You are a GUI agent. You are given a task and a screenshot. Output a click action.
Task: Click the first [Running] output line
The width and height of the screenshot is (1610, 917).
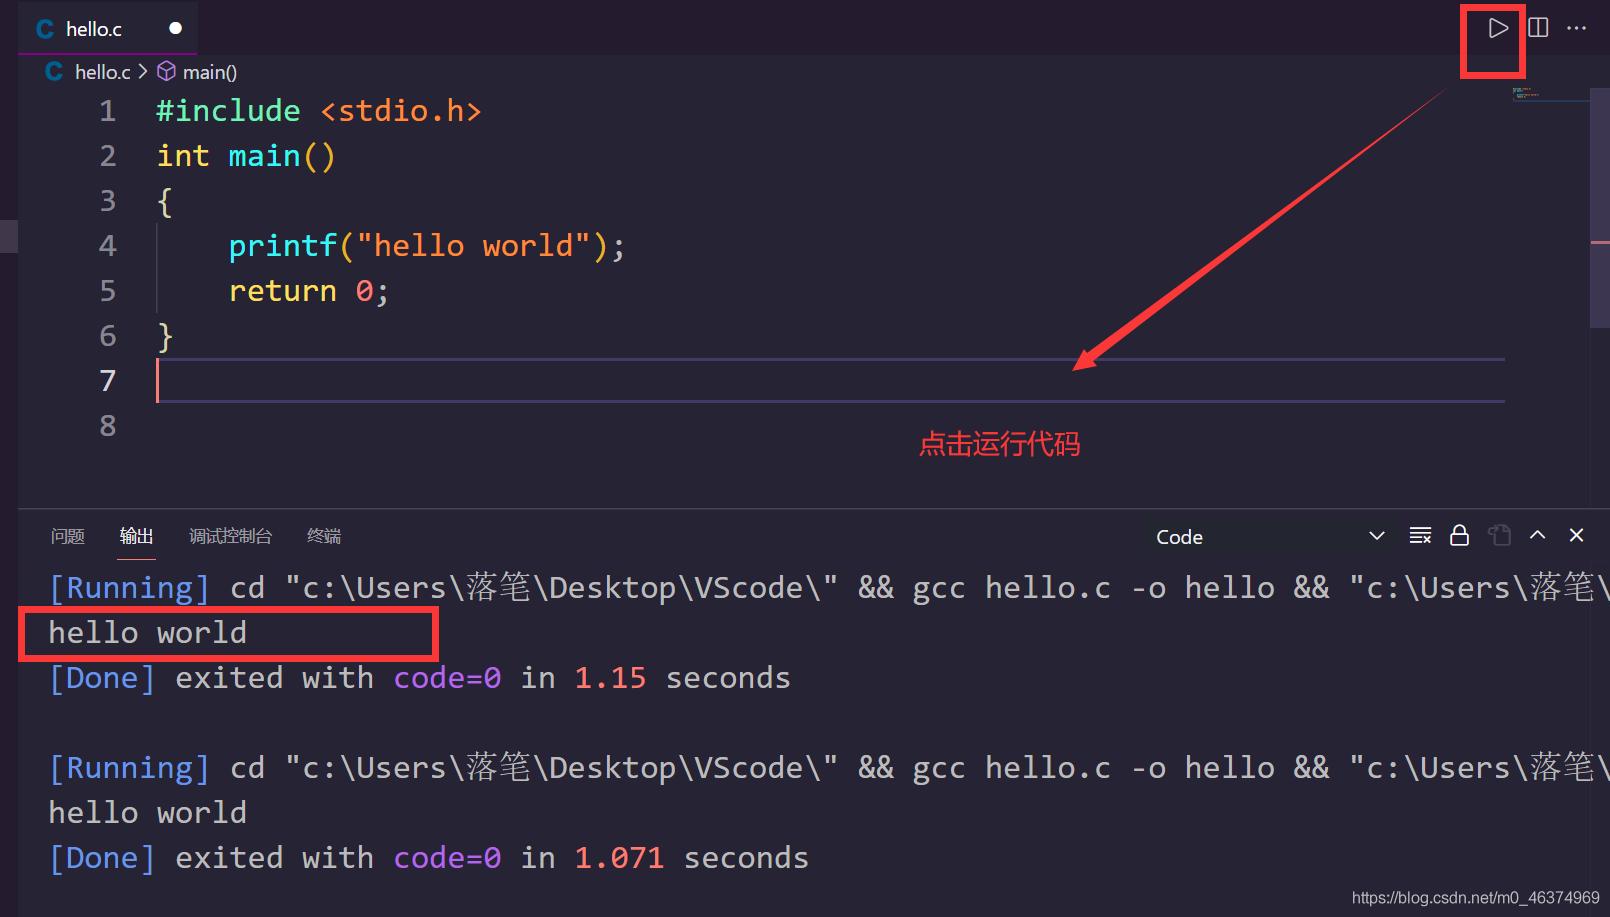tap(829, 588)
